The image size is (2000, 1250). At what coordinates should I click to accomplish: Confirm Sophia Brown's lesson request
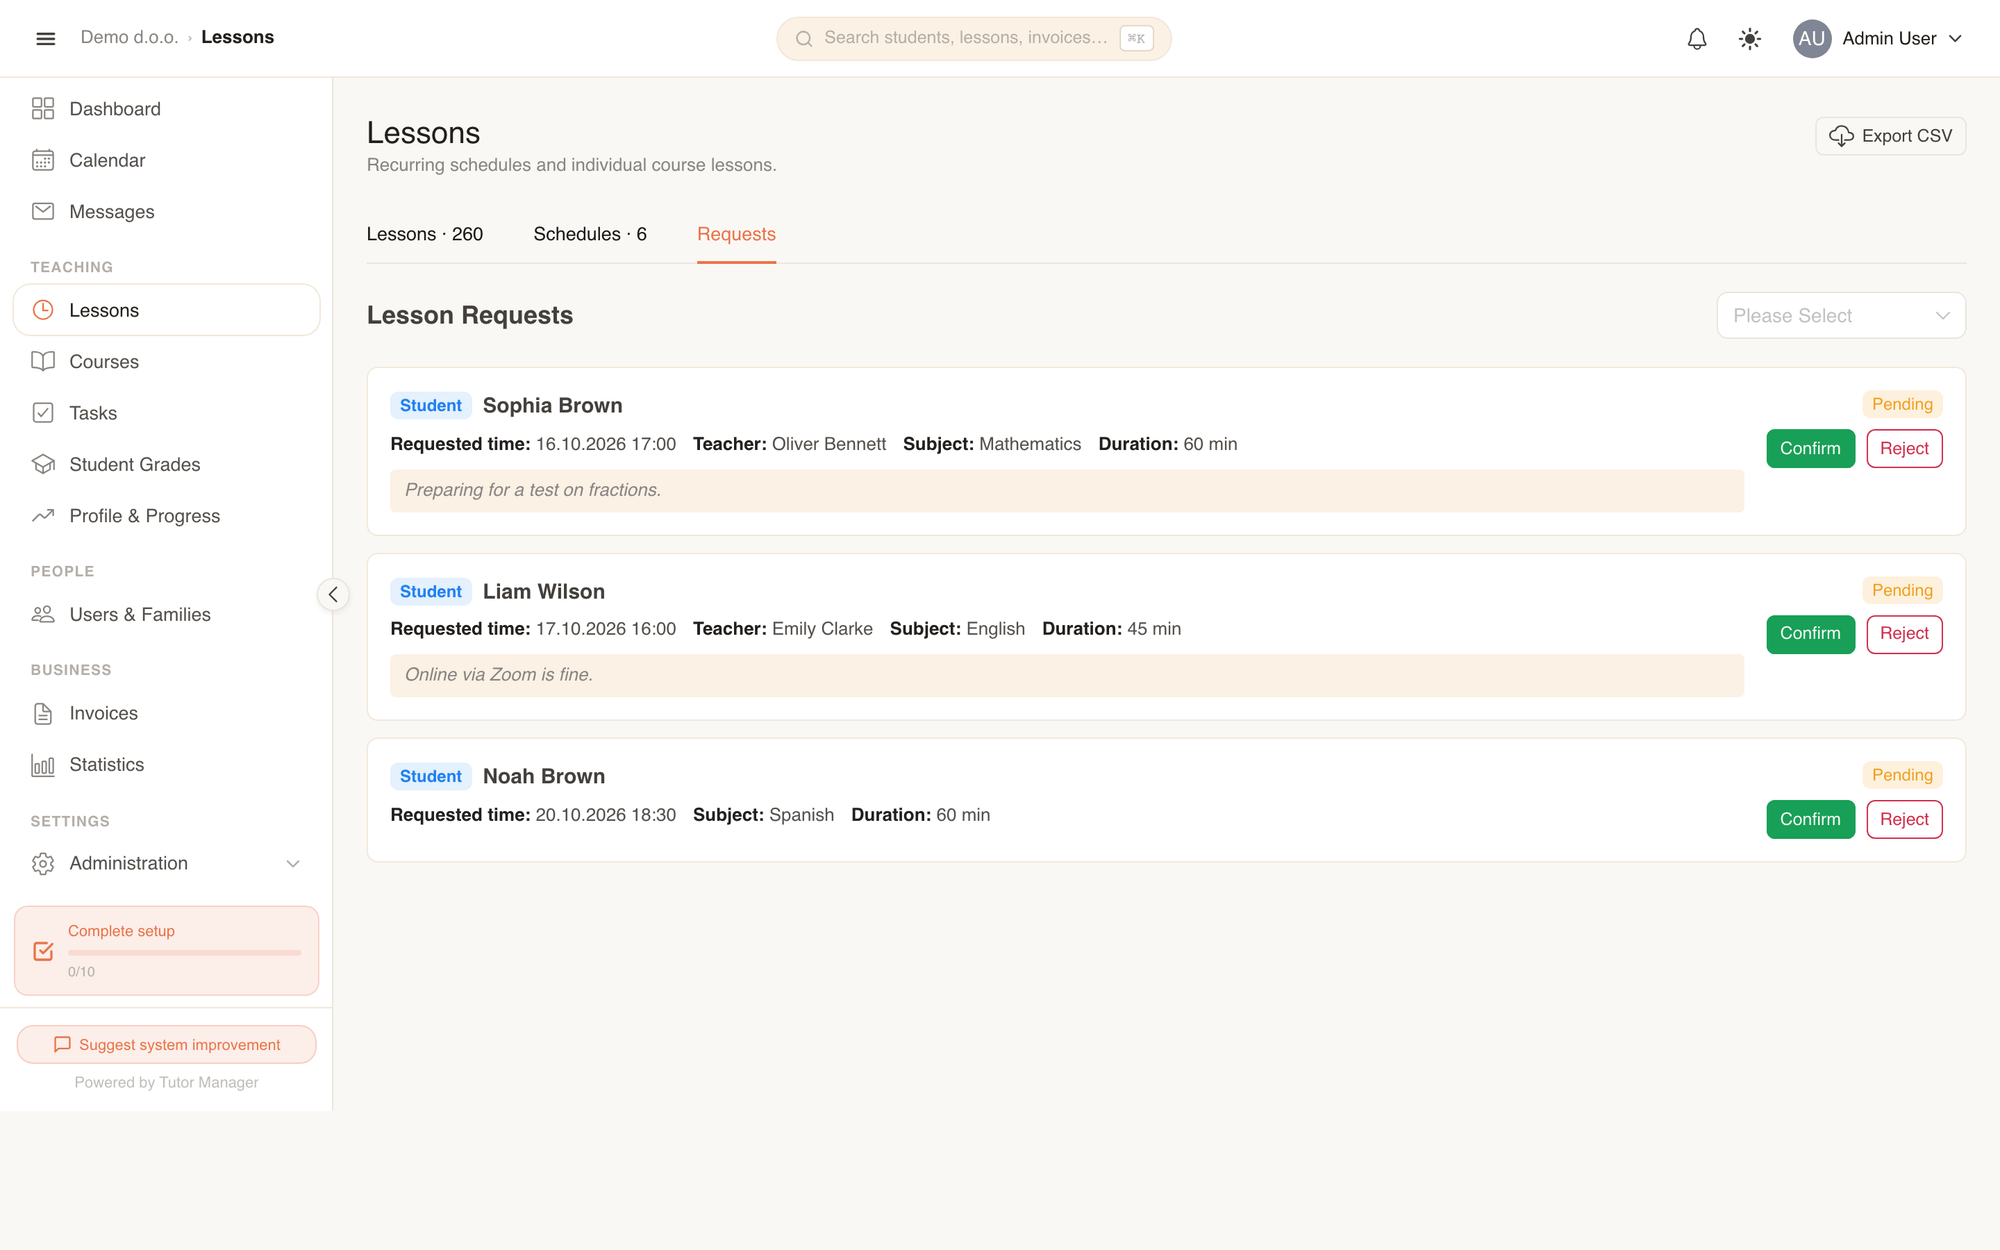coord(1810,448)
